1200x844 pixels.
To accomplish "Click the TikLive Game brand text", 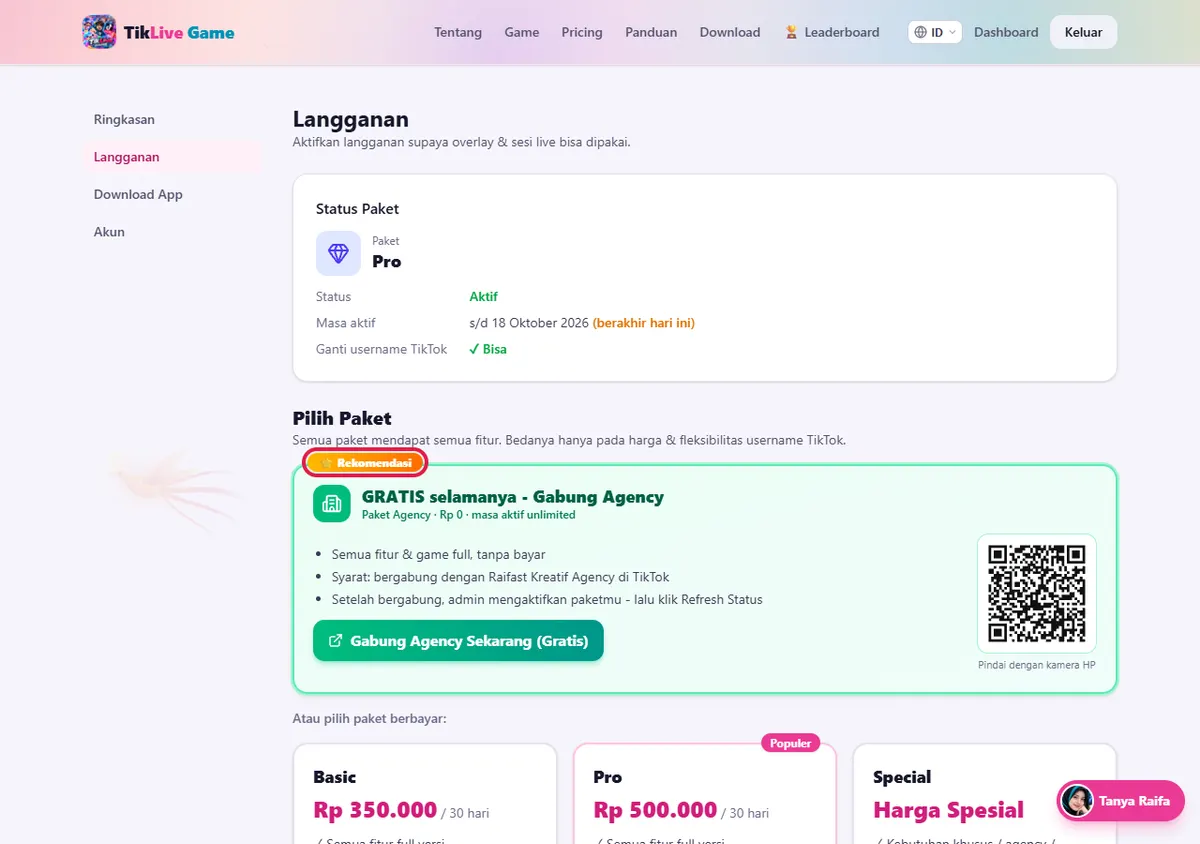I will pyautogui.click(x=179, y=33).
